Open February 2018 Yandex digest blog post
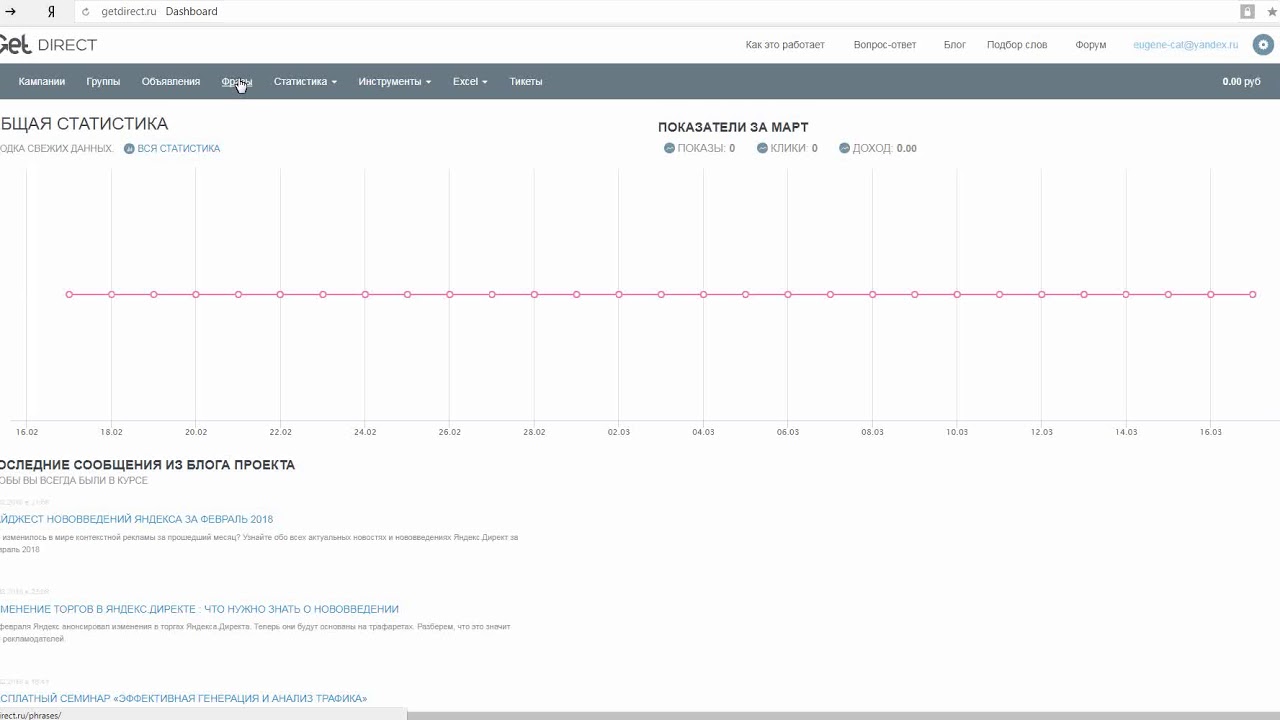Image resolution: width=1280 pixels, height=720 pixels. [x=137, y=519]
